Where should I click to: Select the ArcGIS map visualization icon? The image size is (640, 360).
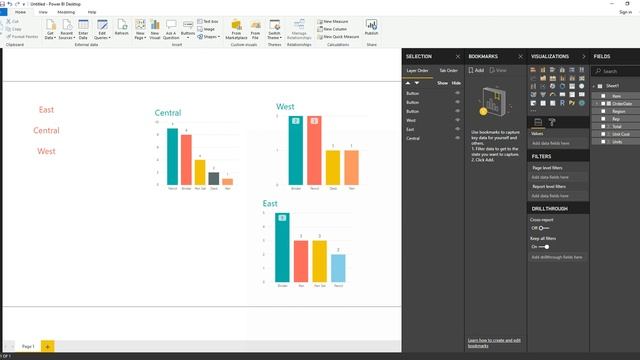[x=582, y=103]
